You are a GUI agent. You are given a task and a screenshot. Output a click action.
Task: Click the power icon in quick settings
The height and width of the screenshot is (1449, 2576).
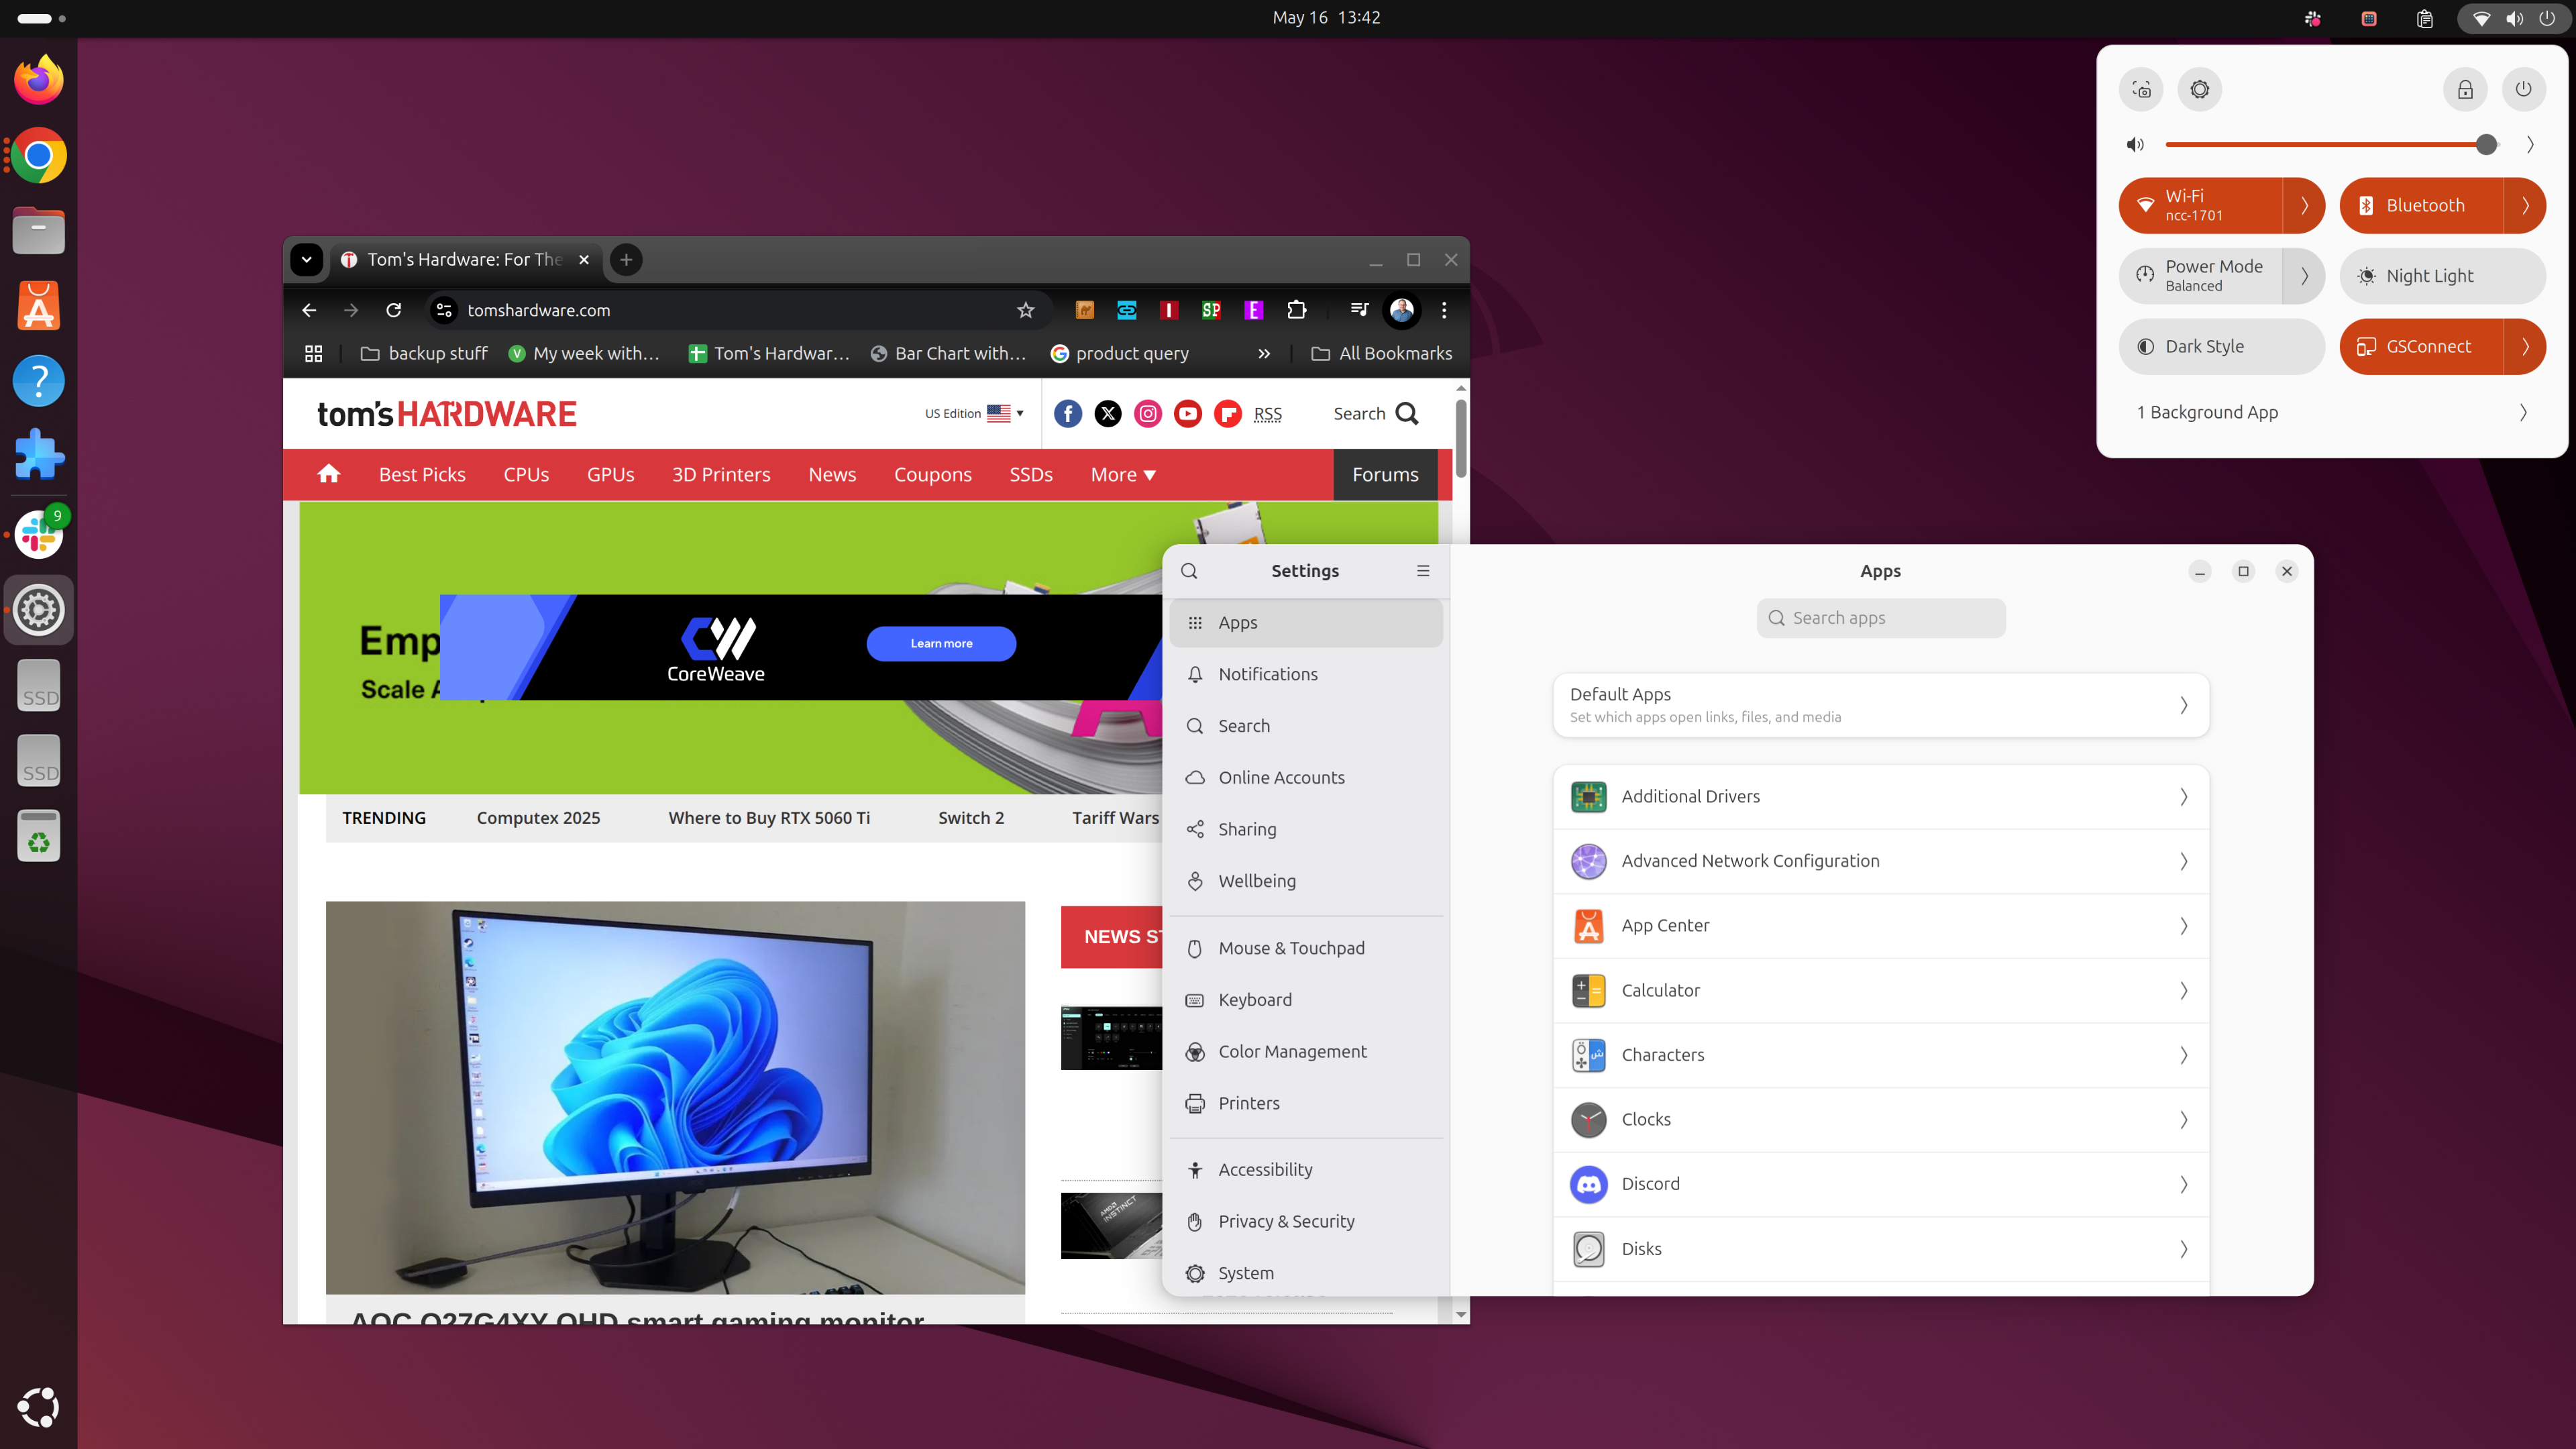2524,89
